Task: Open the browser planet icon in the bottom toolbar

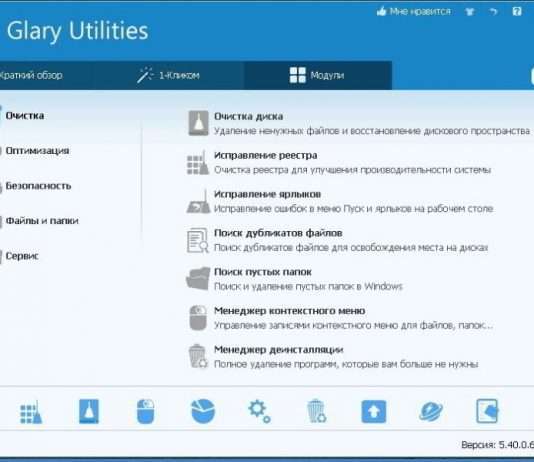Action: [x=430, y=411]
